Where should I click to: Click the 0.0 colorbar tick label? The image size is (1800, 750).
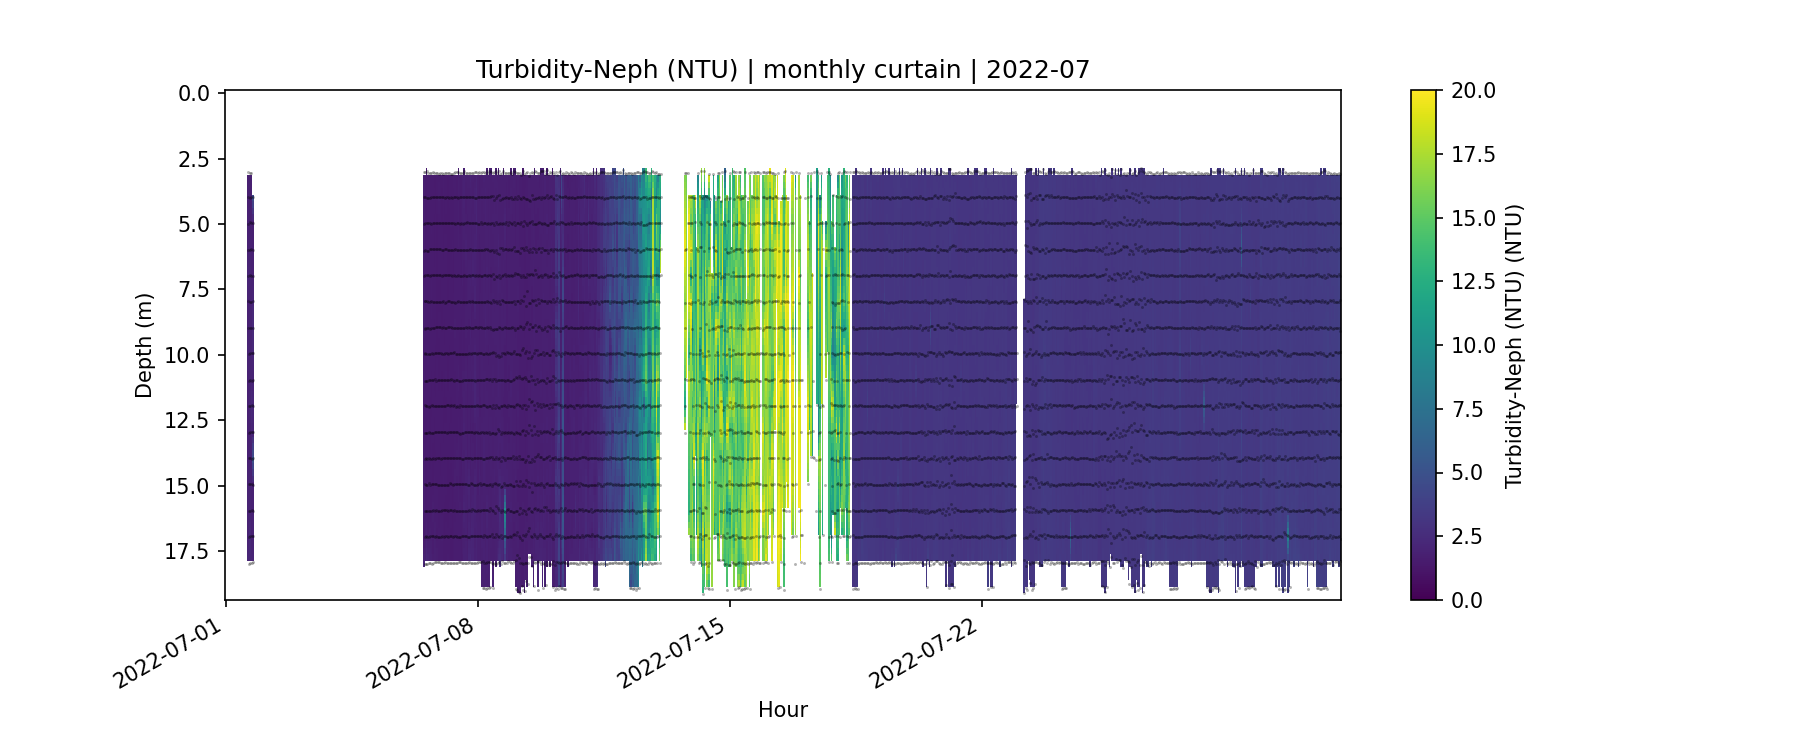pos(1467,600)
